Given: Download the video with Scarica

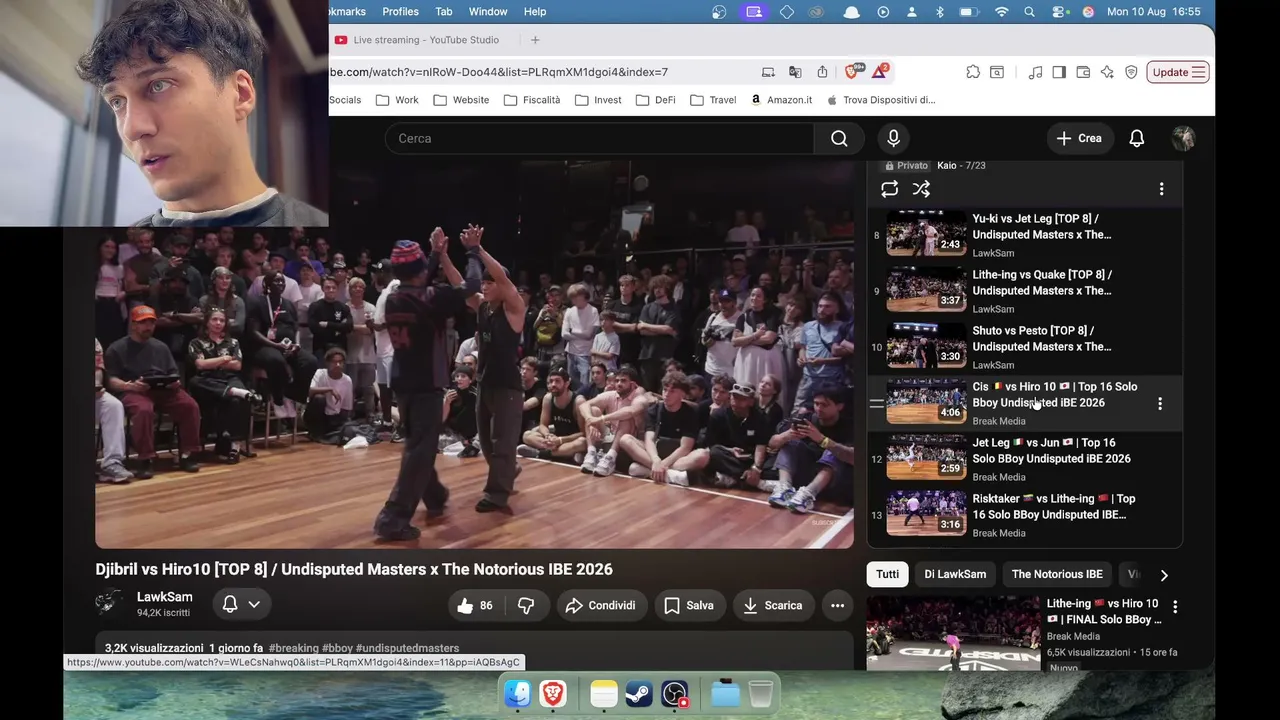Looking at the screenshot, I should pyautogui.click(x=773, y=605).
